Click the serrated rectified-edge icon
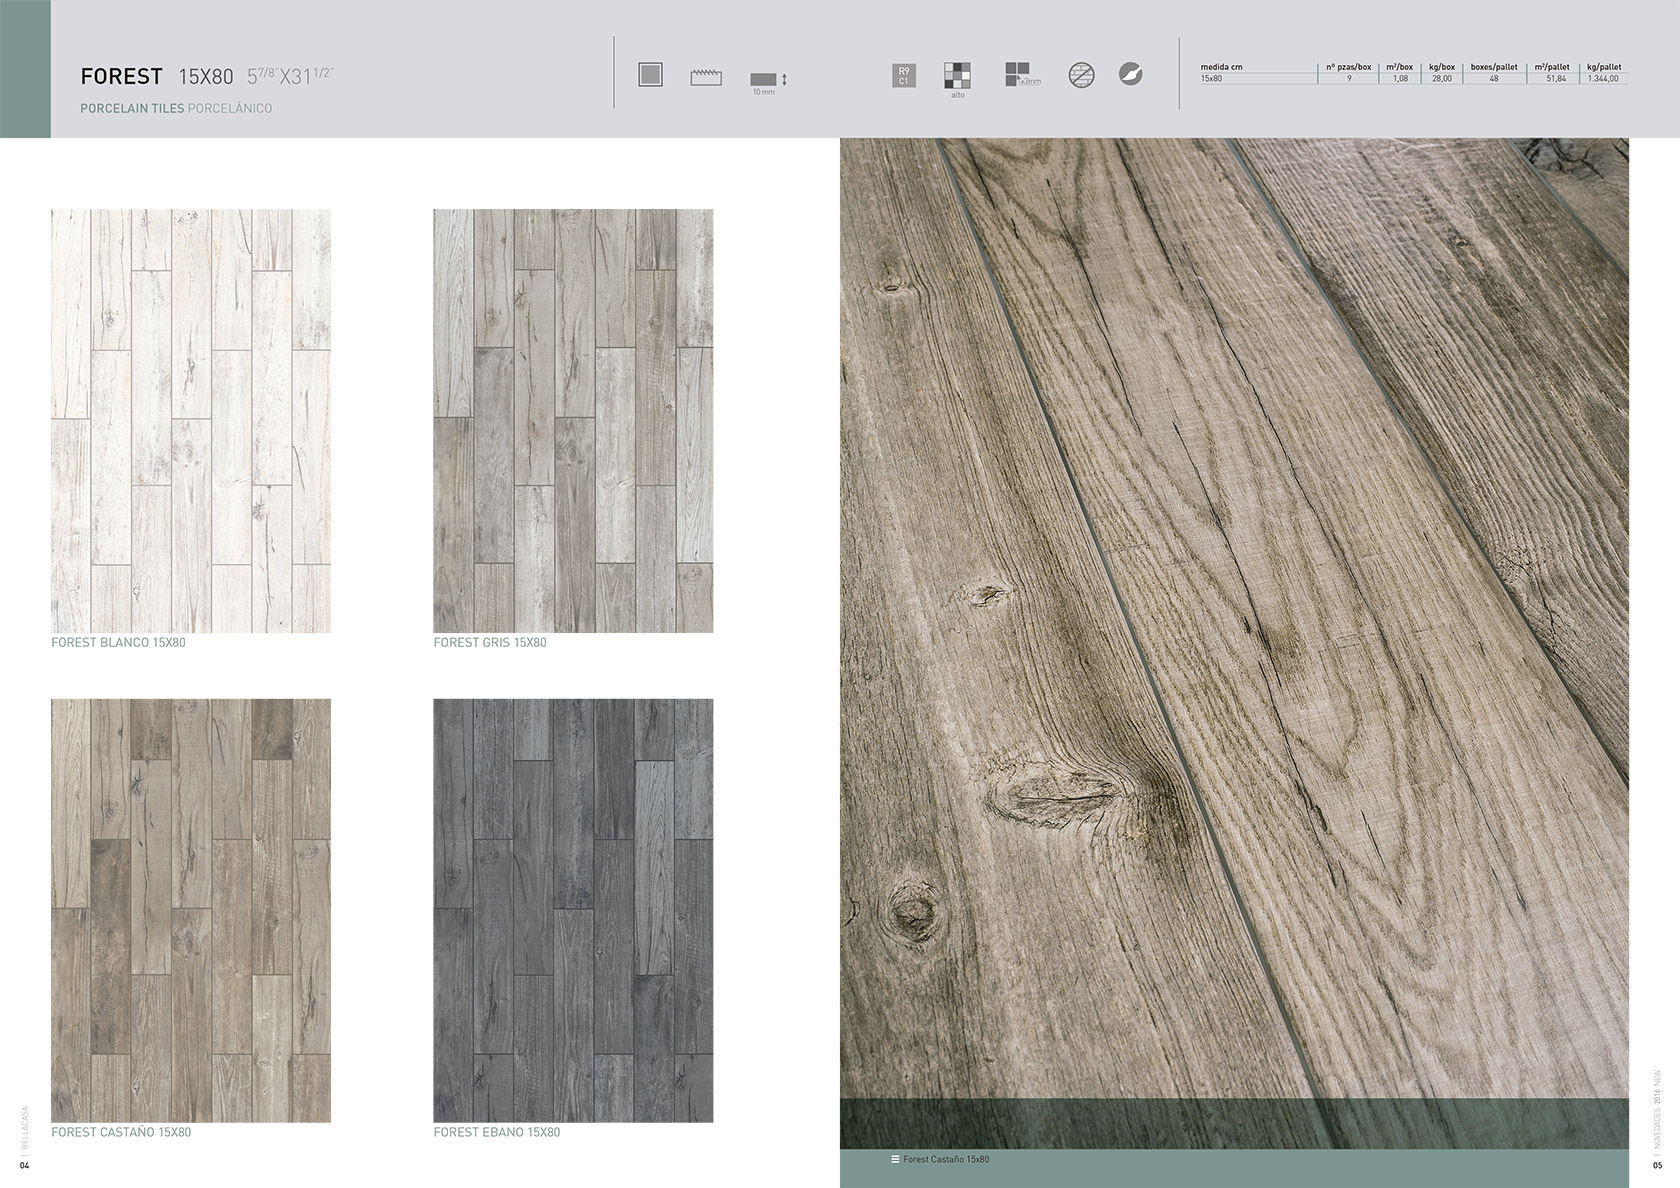The width and height of the screenshot is (1680, 1188). (706, 77)
